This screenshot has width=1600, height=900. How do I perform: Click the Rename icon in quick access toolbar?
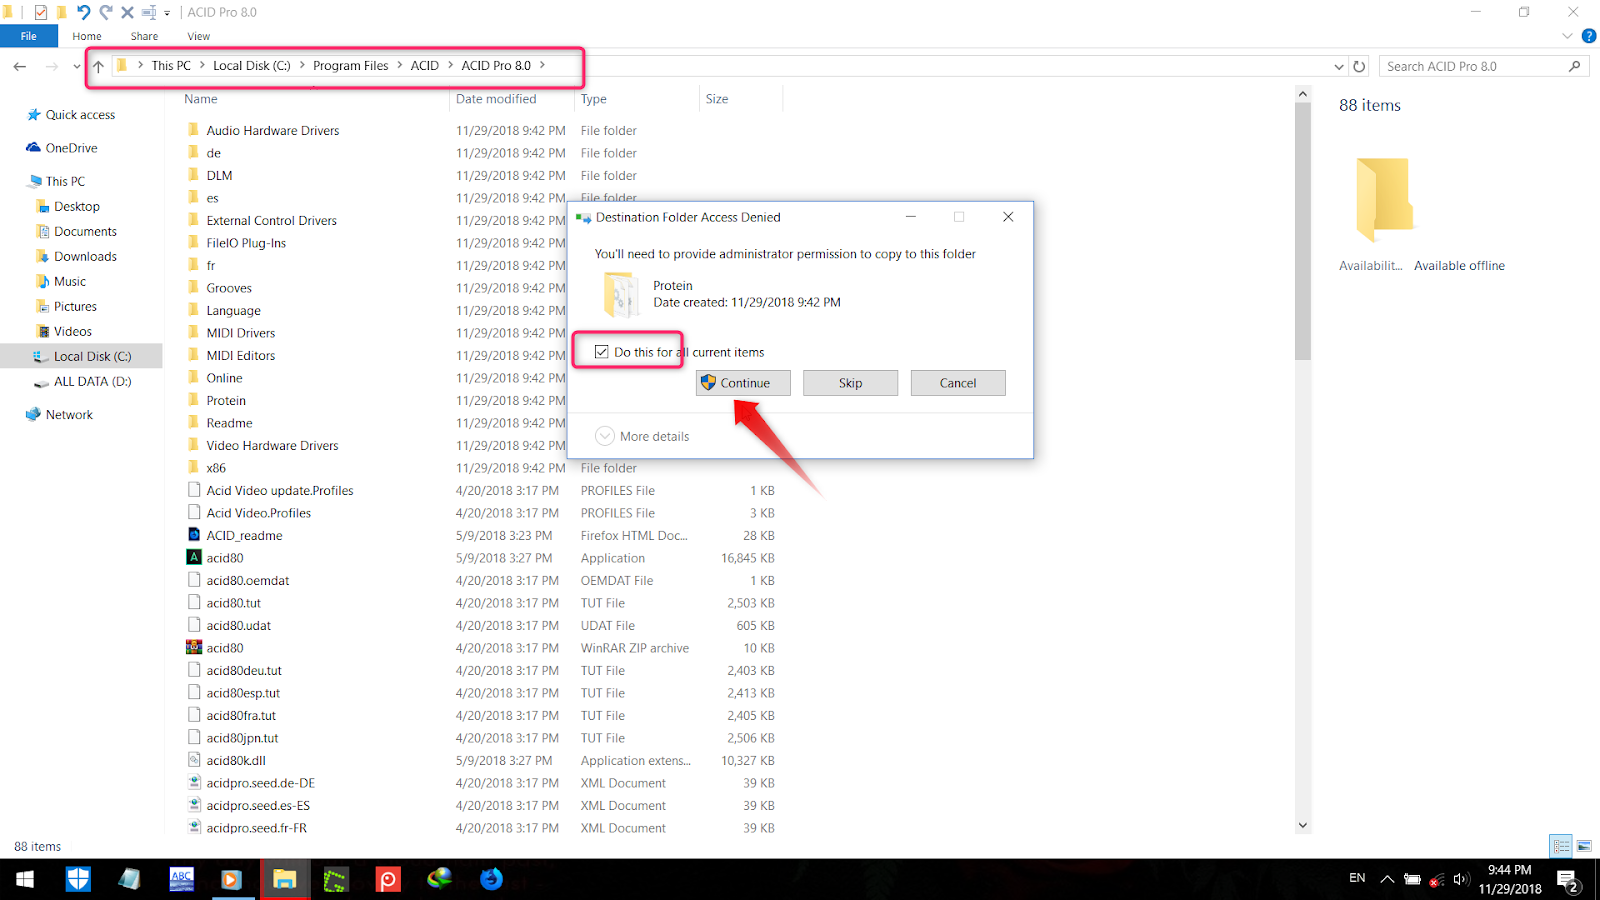pos(149,12)
